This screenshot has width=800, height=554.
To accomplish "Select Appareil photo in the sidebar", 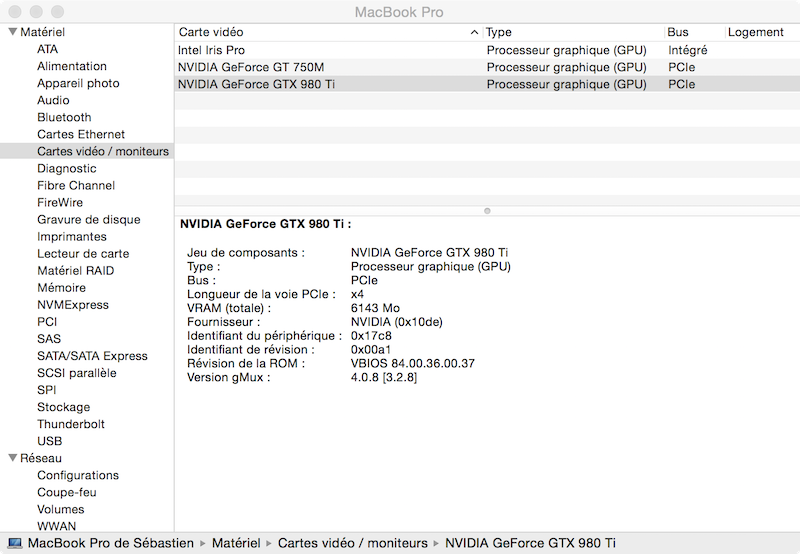I will point(78,83).
